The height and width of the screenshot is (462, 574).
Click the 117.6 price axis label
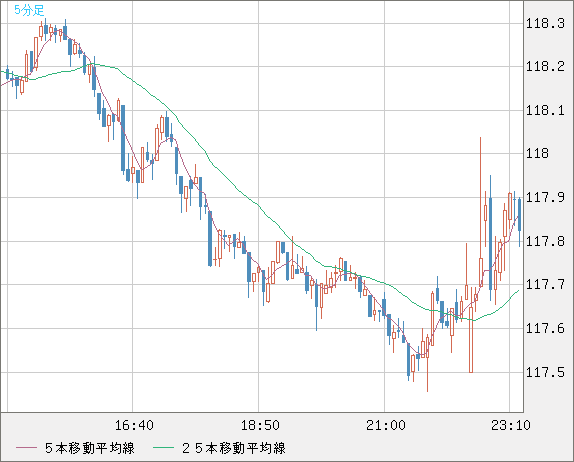click(545, 328)
